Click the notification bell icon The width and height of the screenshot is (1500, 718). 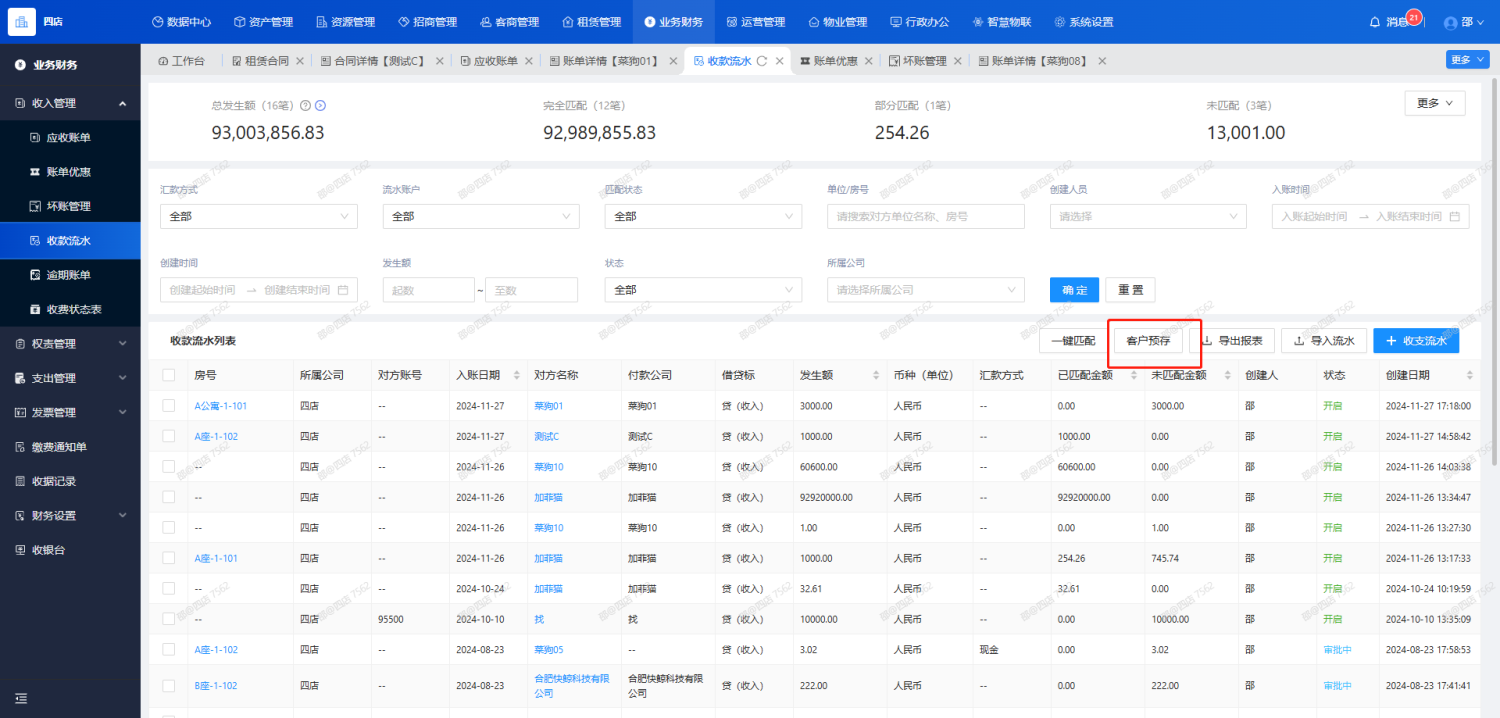[x=1375, y=22]
